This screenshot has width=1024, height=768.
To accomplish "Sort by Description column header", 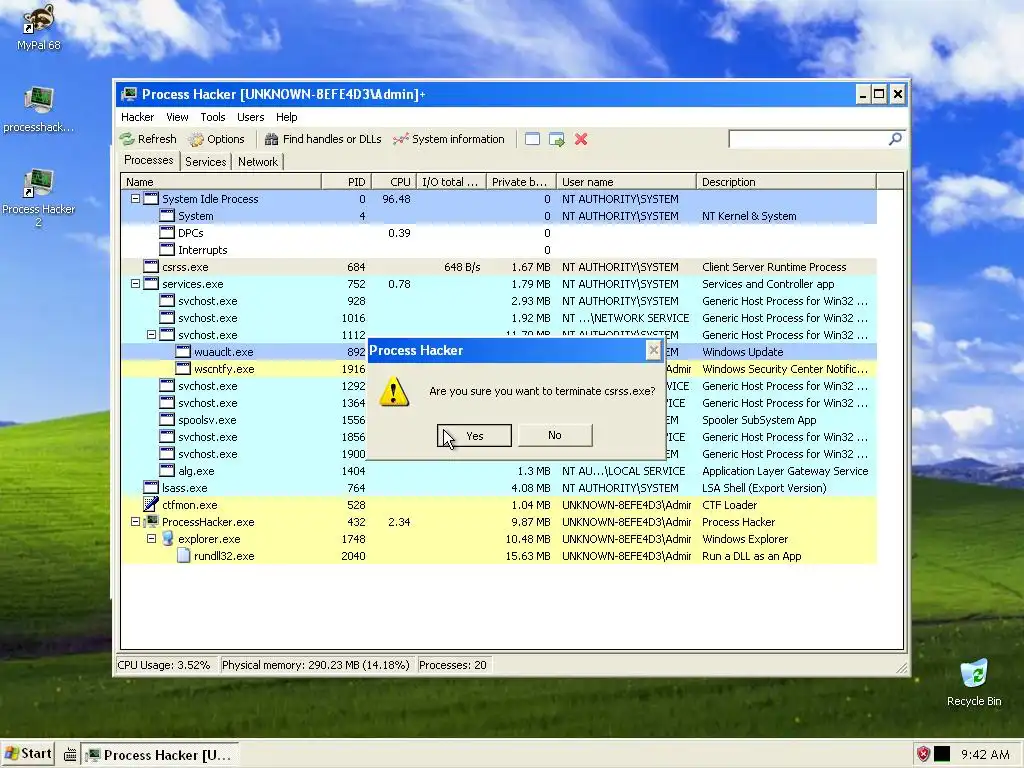I will [786, 182].
